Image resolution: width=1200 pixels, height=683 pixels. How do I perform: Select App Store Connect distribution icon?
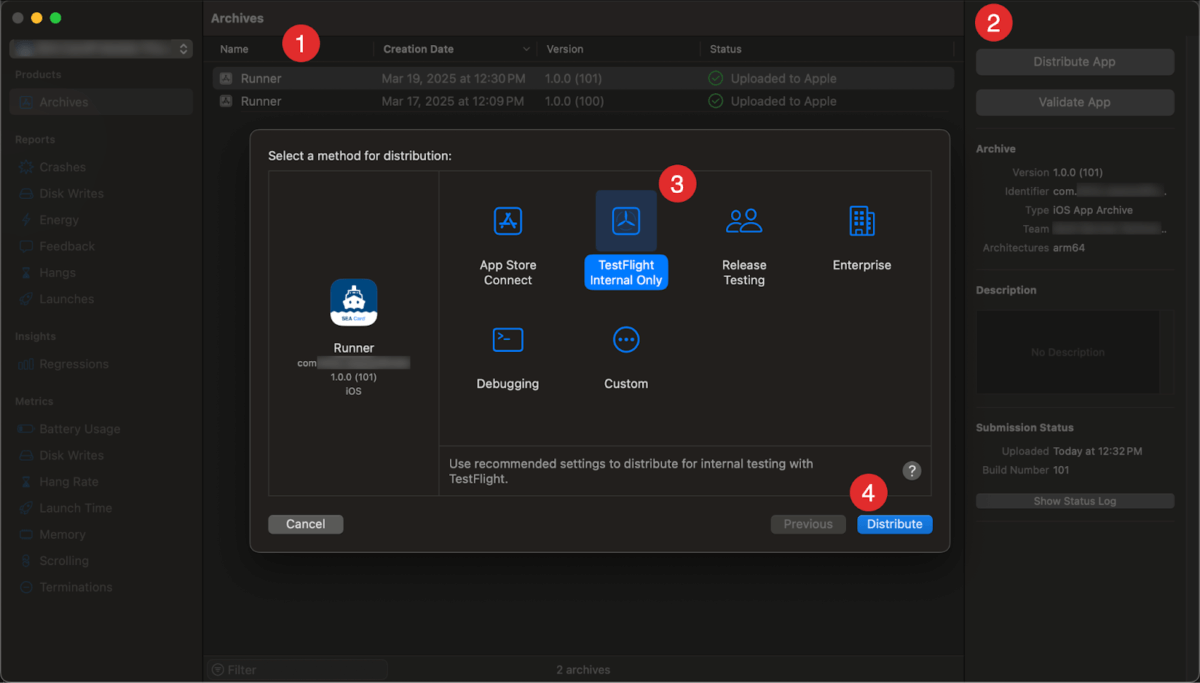[x=508, y=221]
